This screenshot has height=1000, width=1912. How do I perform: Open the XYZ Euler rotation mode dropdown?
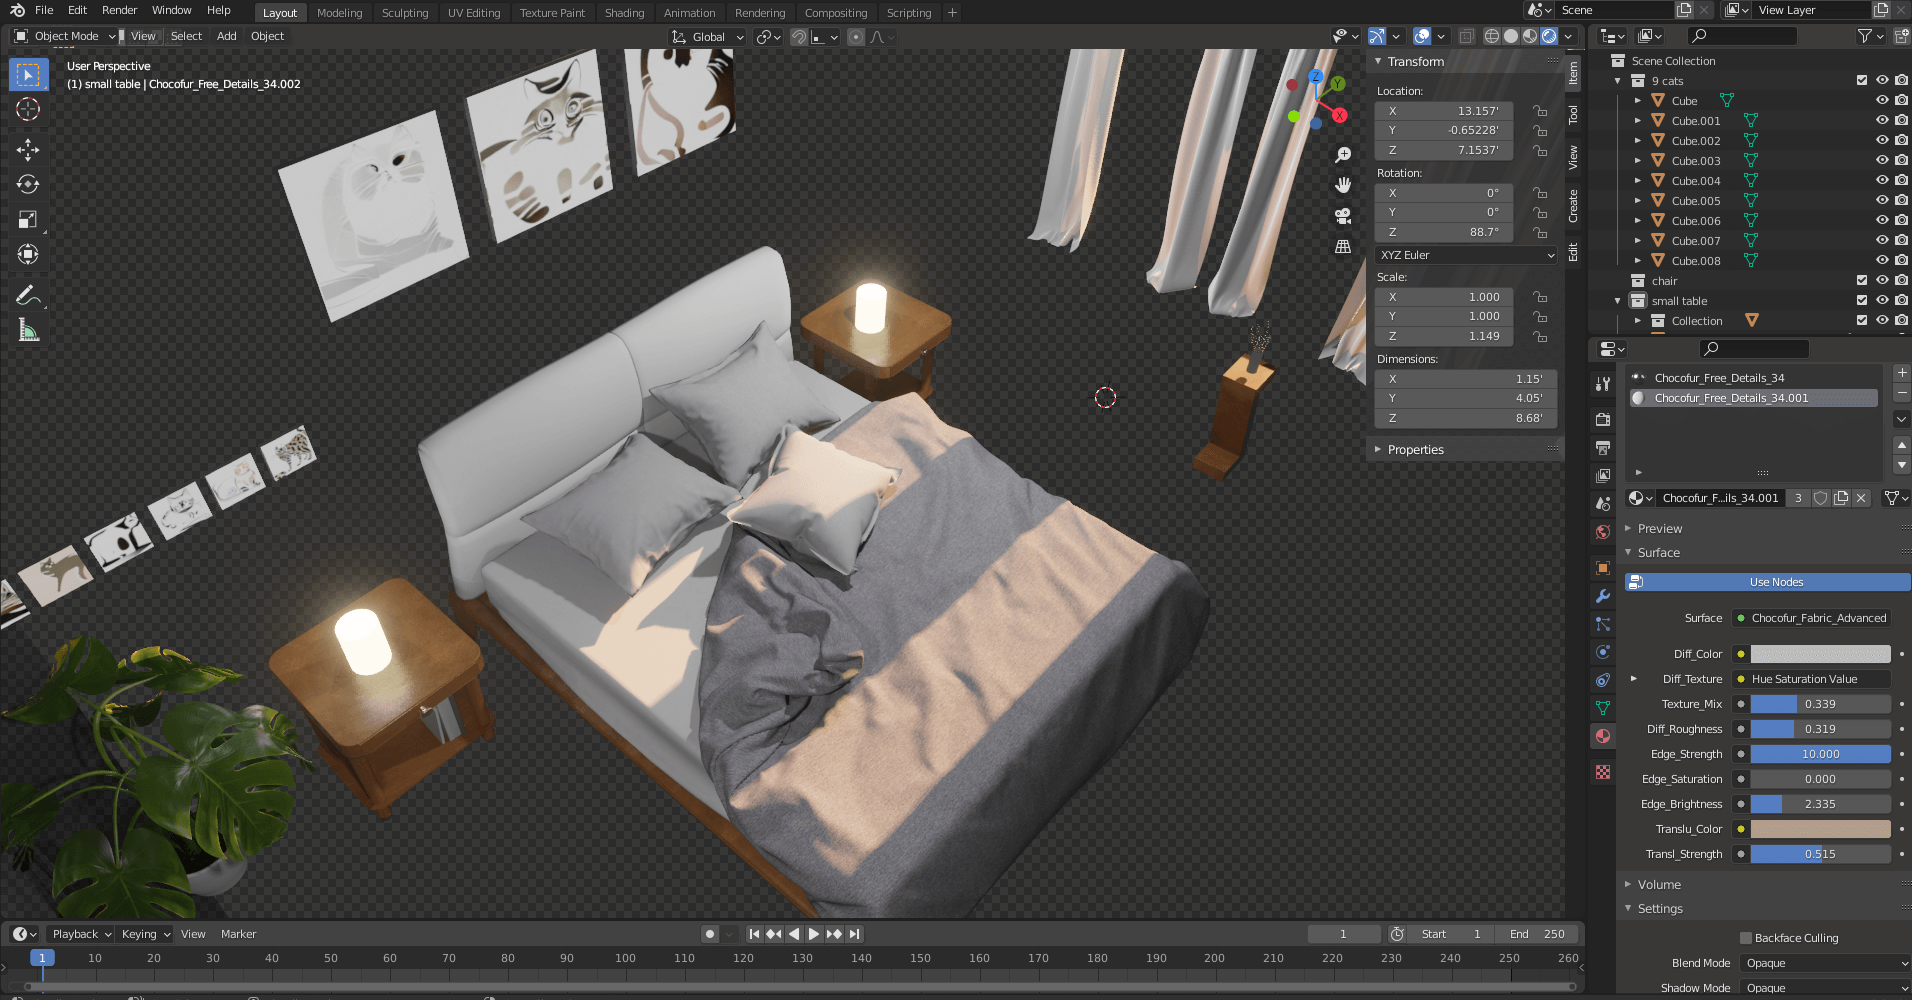(x=1464, y=255)
